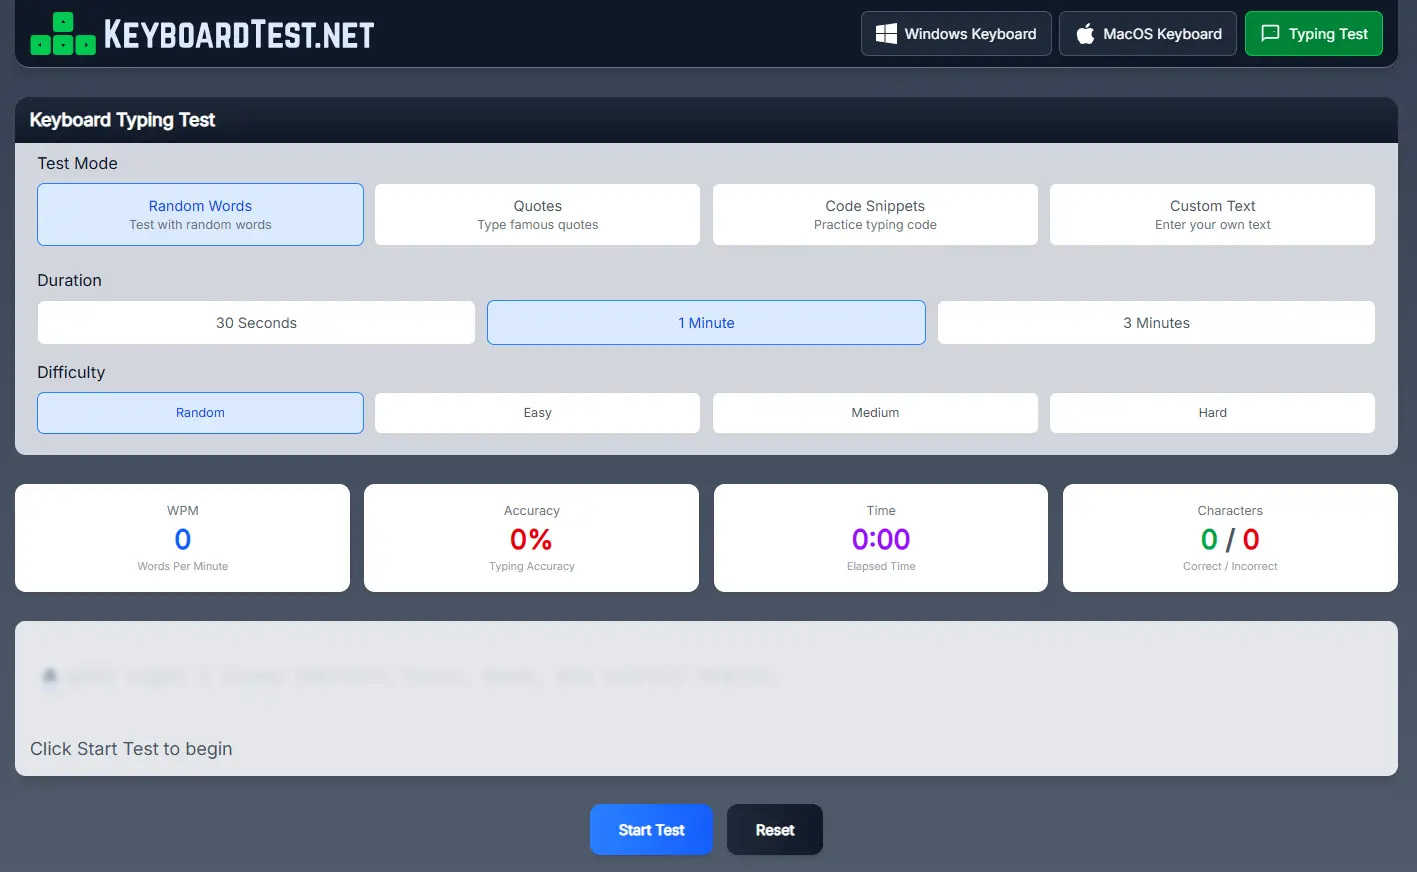Click the Apple logo icon

pyautogui.click(x=1085, y=34)
